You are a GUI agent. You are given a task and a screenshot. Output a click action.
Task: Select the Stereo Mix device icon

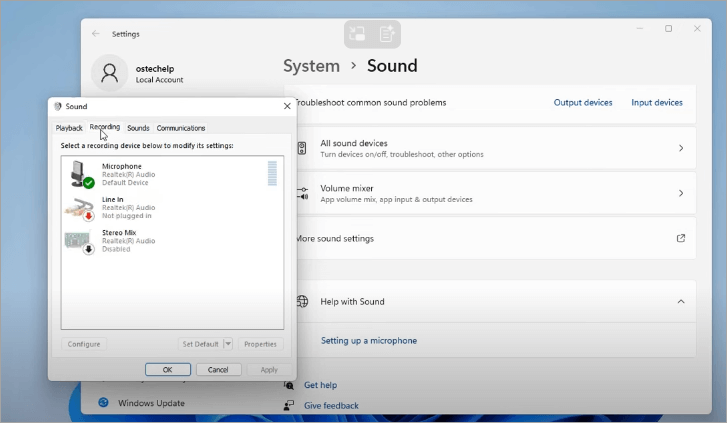click(80, 241)
